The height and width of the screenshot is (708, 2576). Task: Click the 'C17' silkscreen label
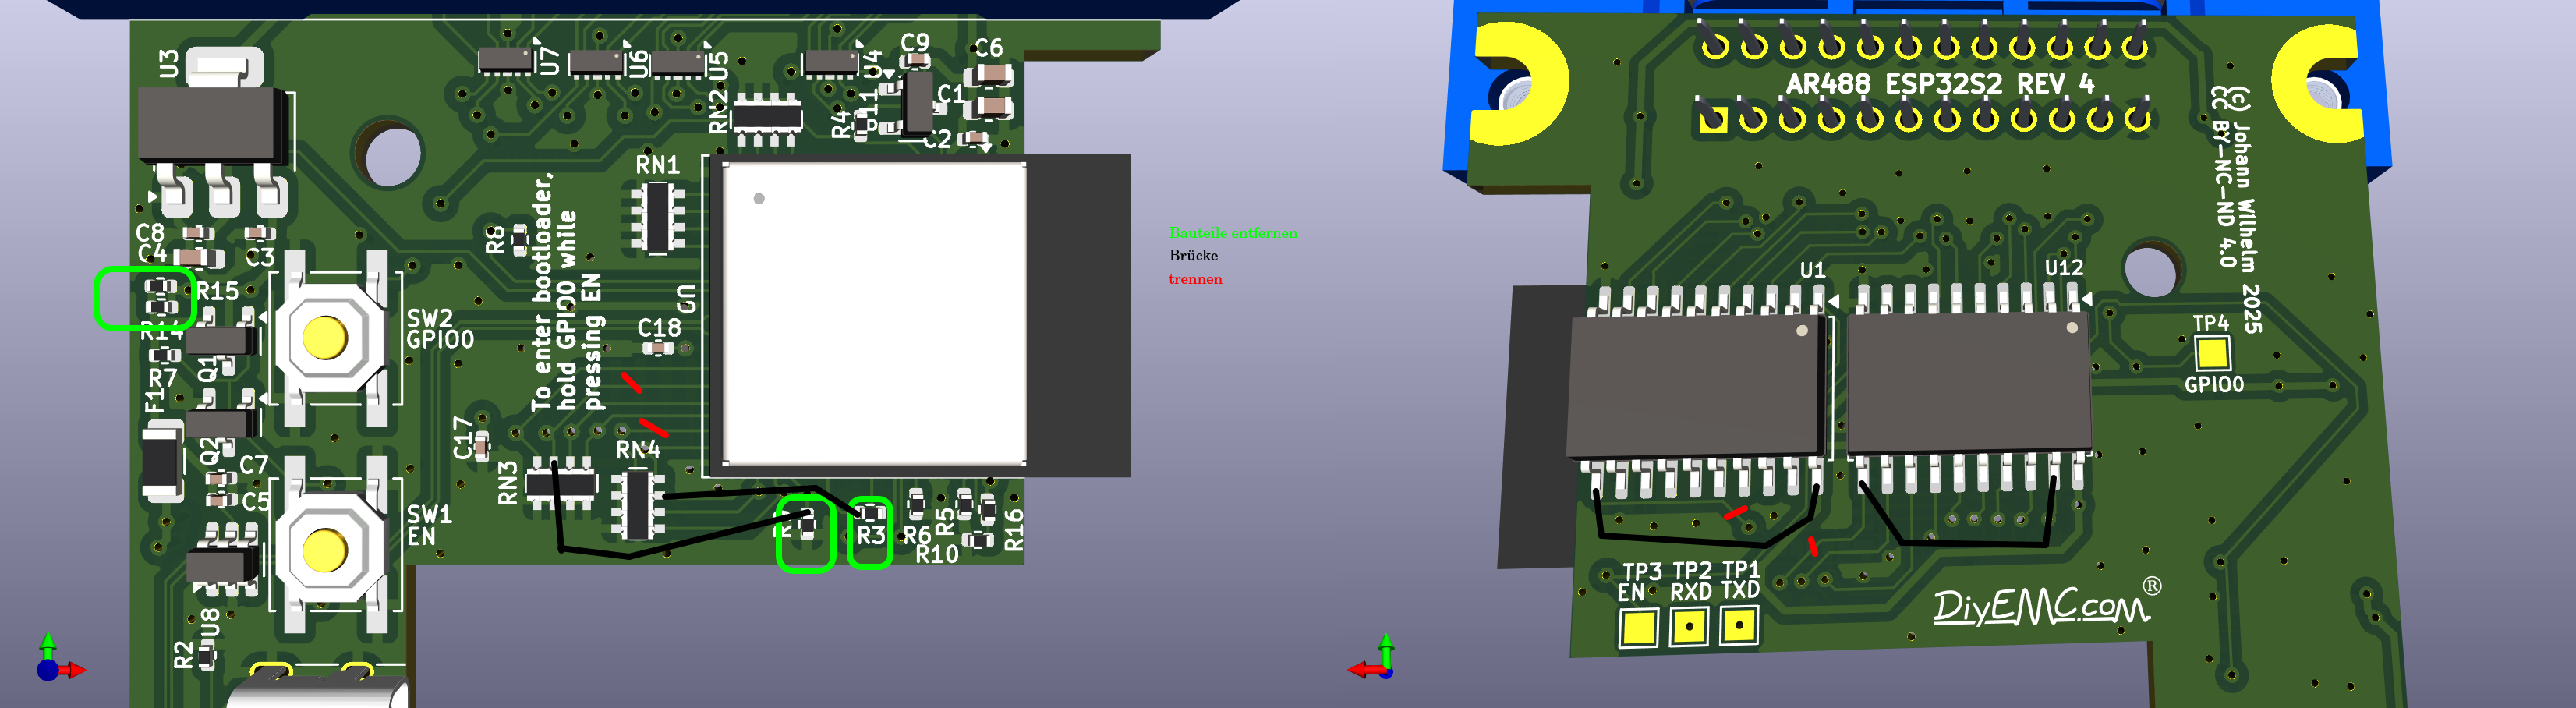(x=463, y=438)
